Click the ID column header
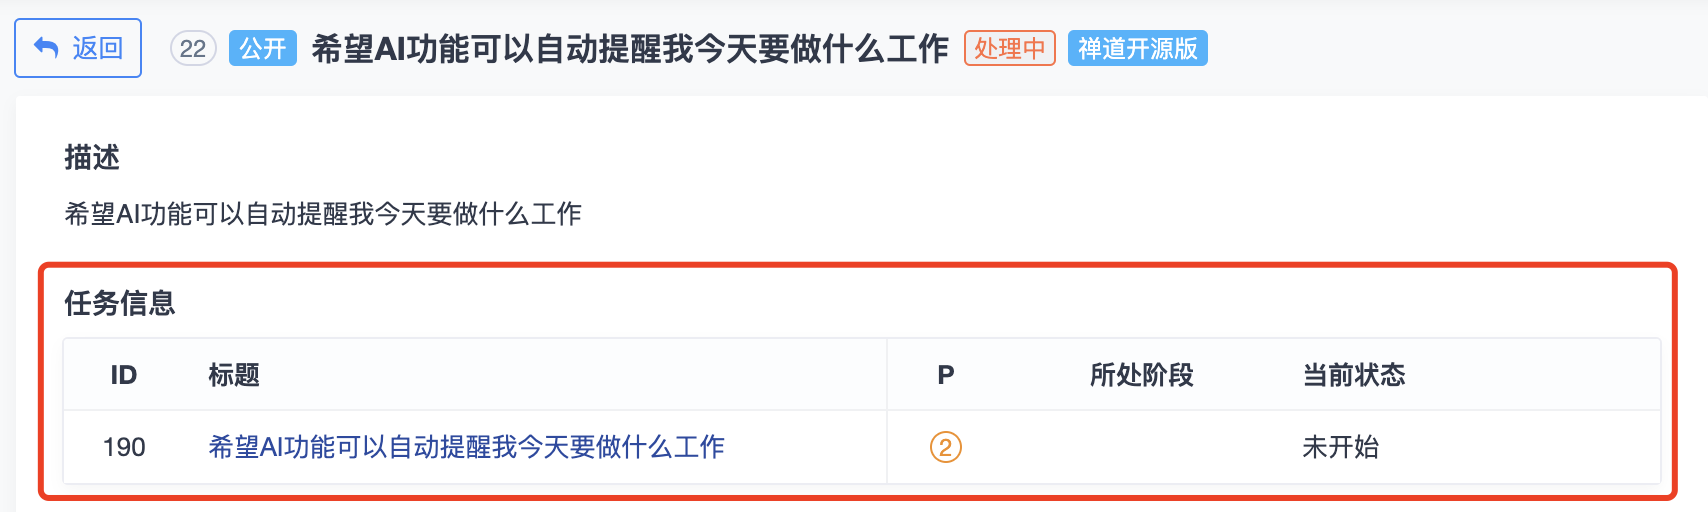The image size is (1708, 512). 123,375
